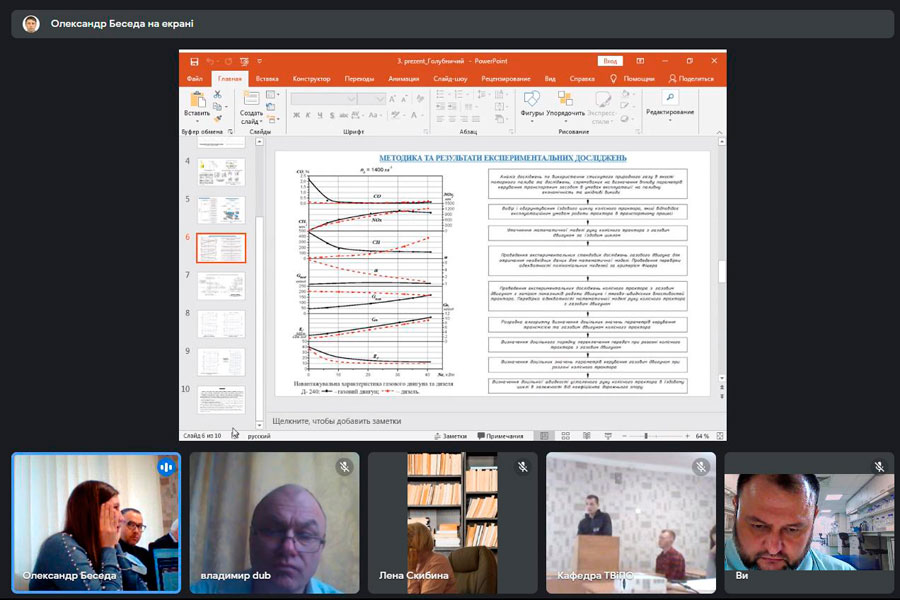Toggle strikethrough (abc) formatting
This screenshot has height=600, width=900.
[343, 115]
